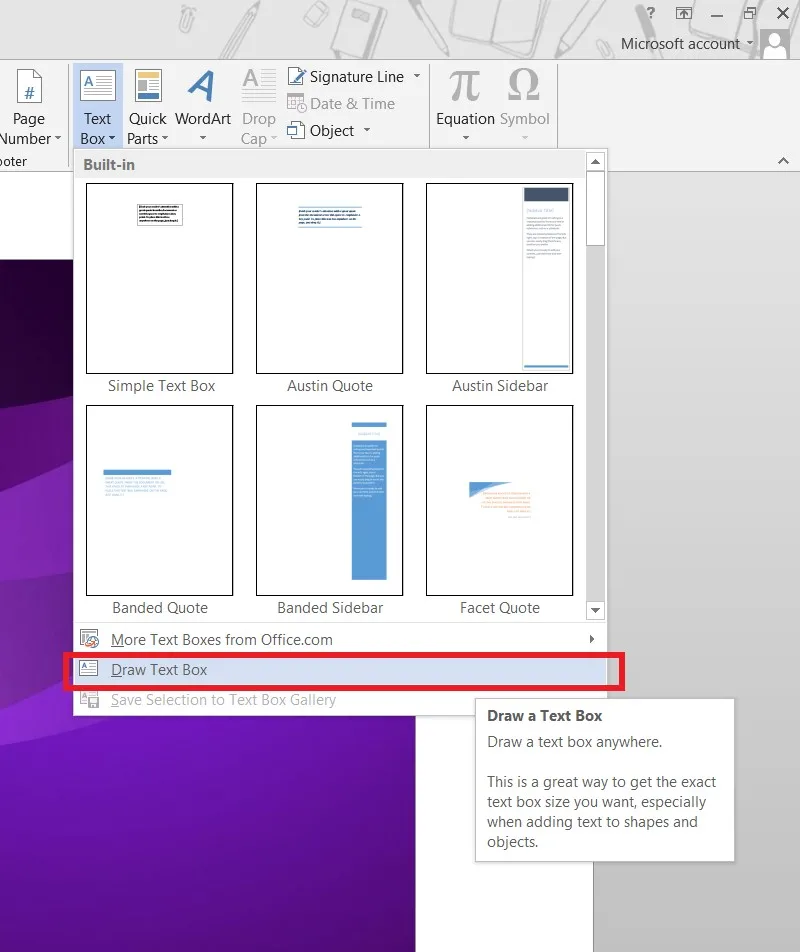
Task: Collapse the ribbon with the chevron
Action: (783, 161)
